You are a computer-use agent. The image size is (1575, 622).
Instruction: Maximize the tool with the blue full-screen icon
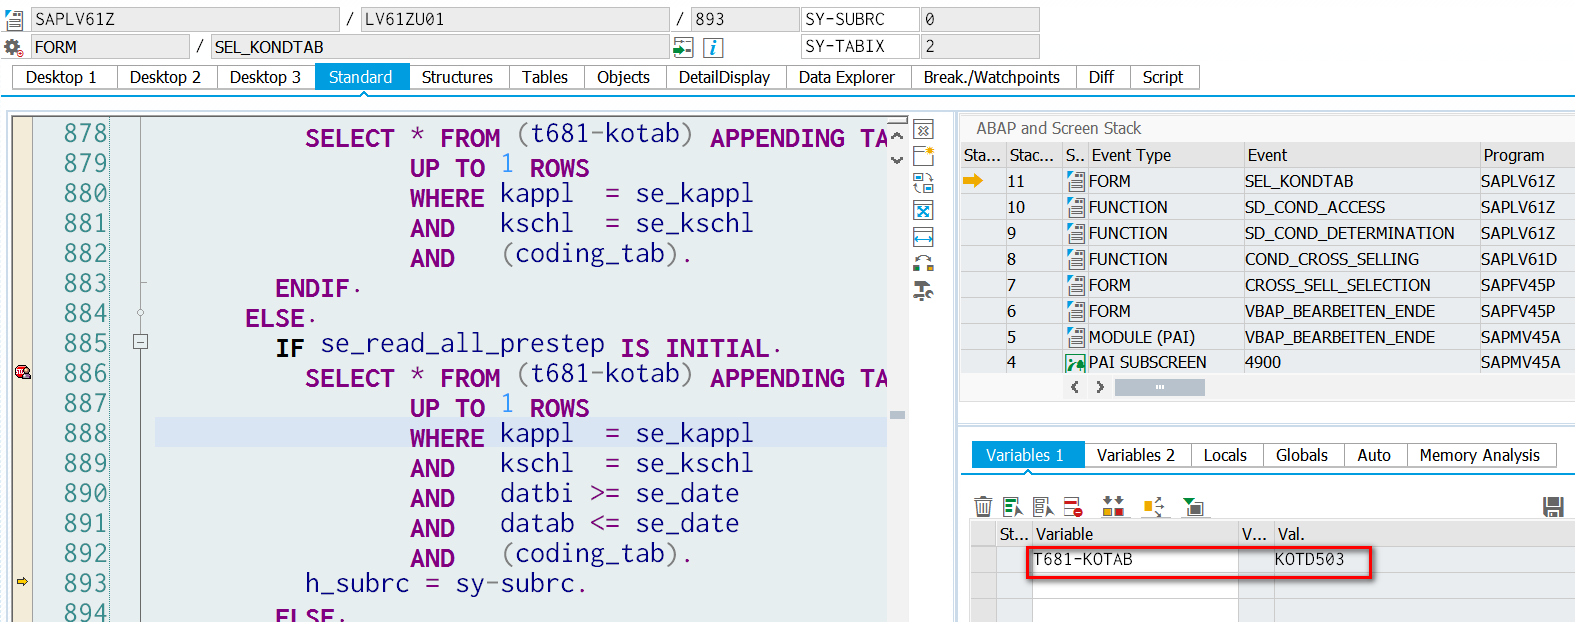pos(923,210)
